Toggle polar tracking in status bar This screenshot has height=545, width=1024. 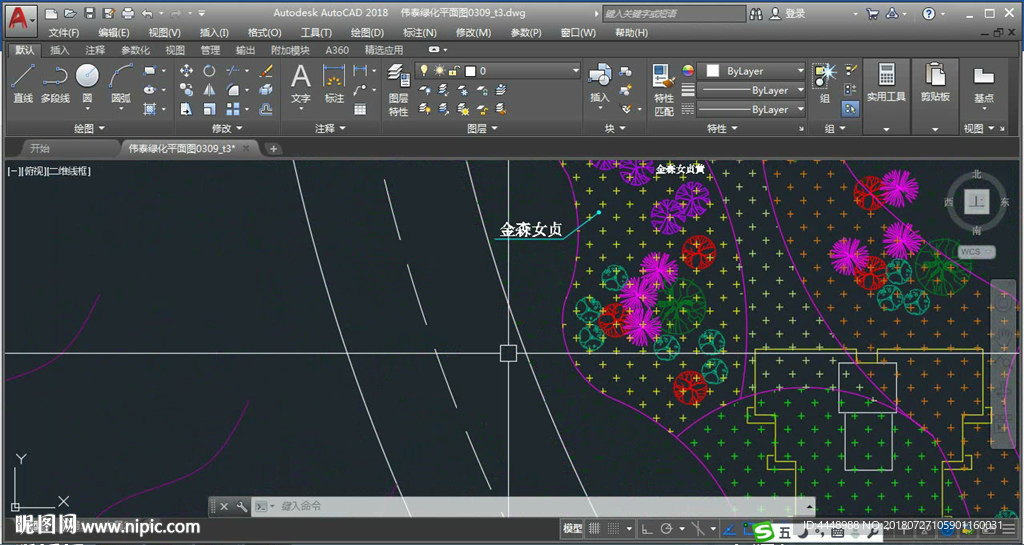pos(666,529)
